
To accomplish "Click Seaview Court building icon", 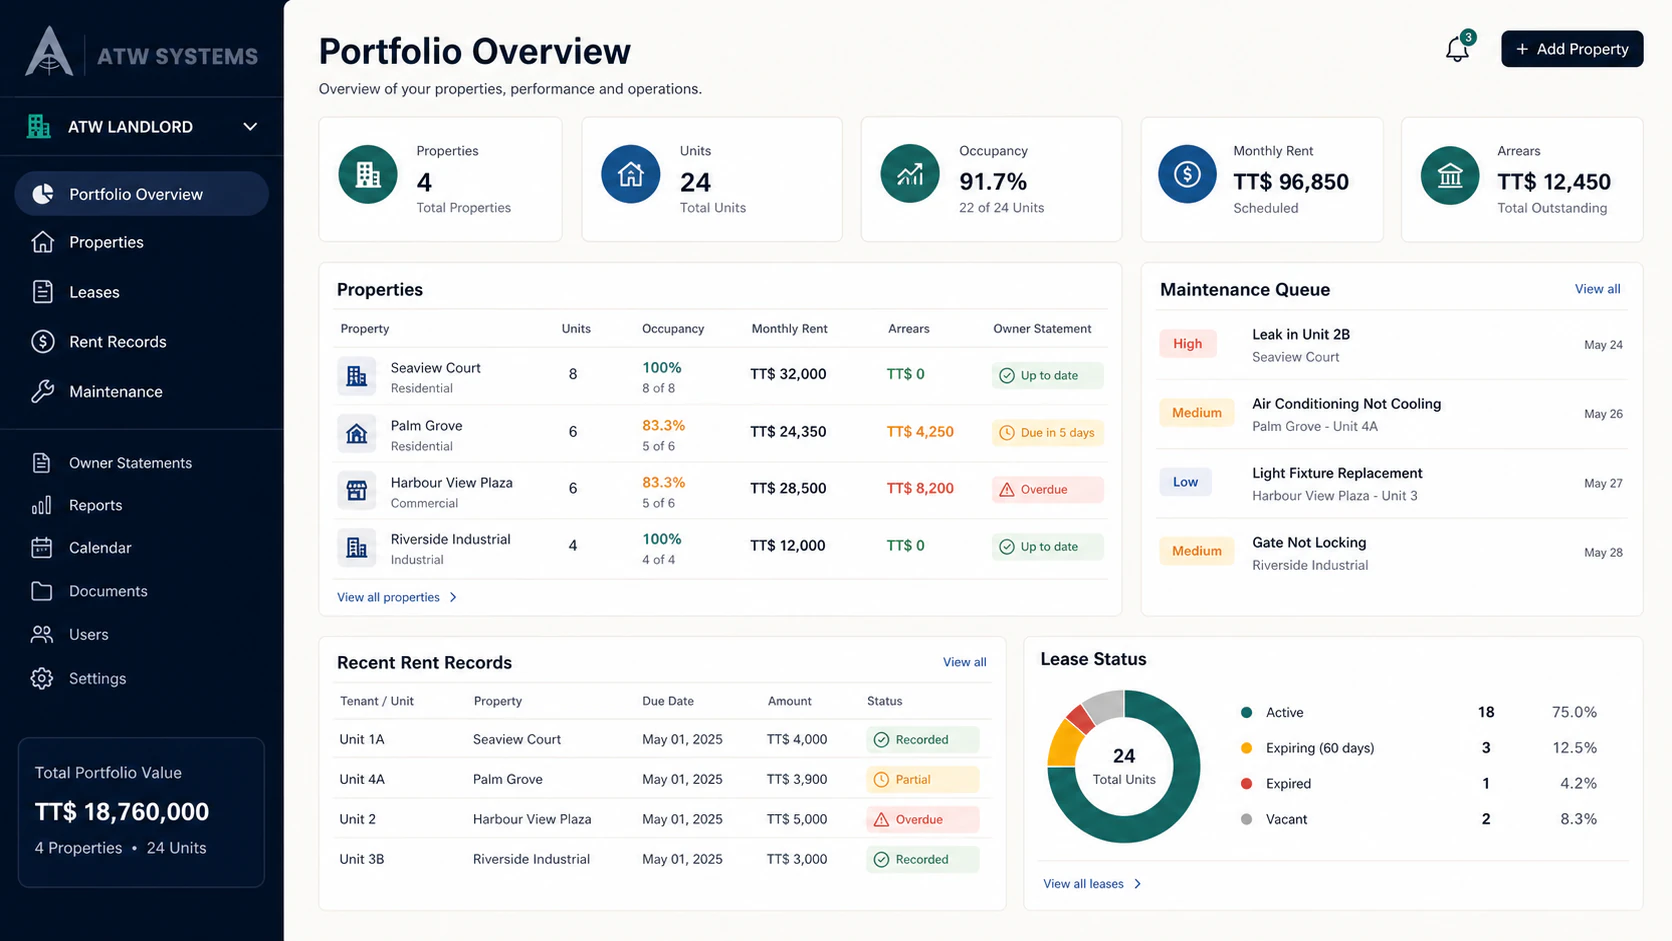I will tap(356, 376).
